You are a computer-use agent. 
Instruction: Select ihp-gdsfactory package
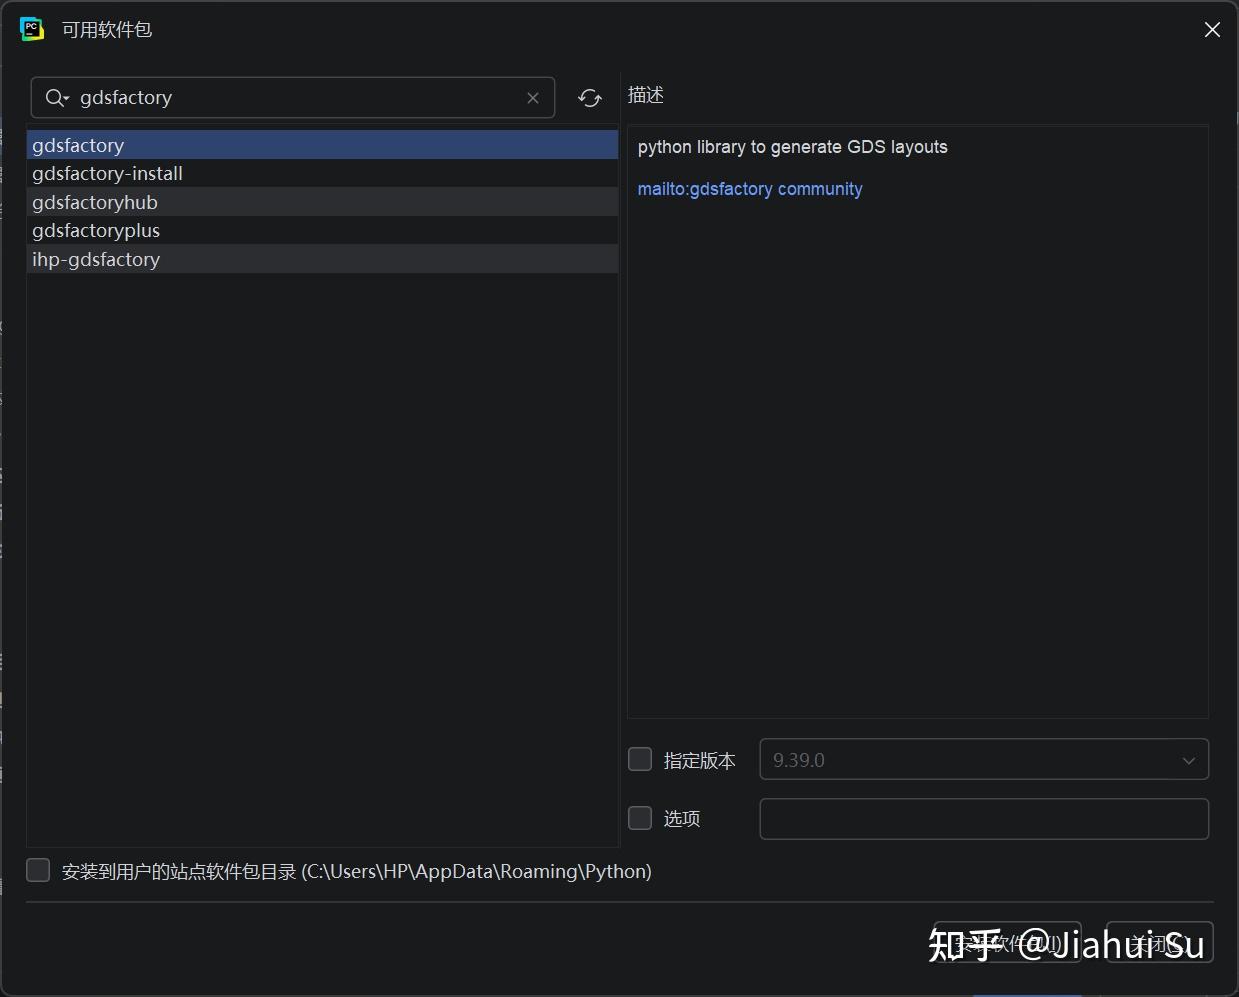tap(322, 259)
